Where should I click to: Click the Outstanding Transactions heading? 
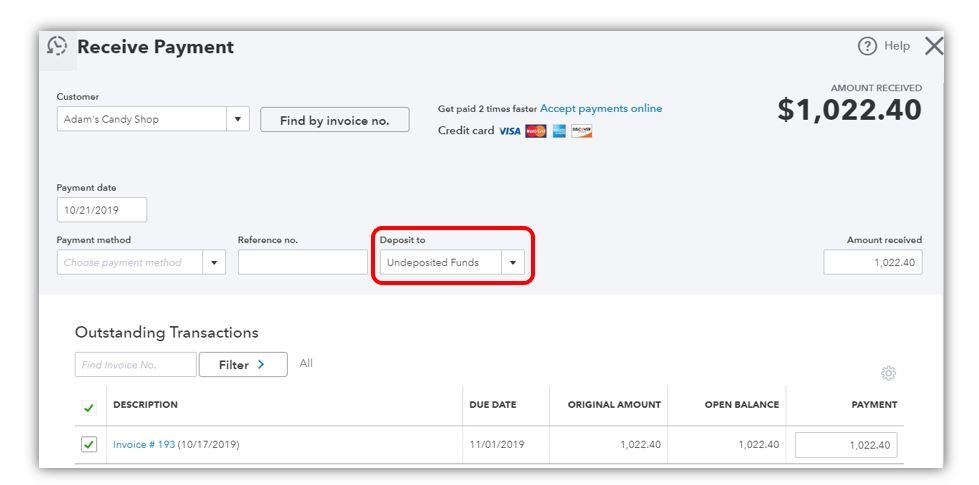click(167, 332)
